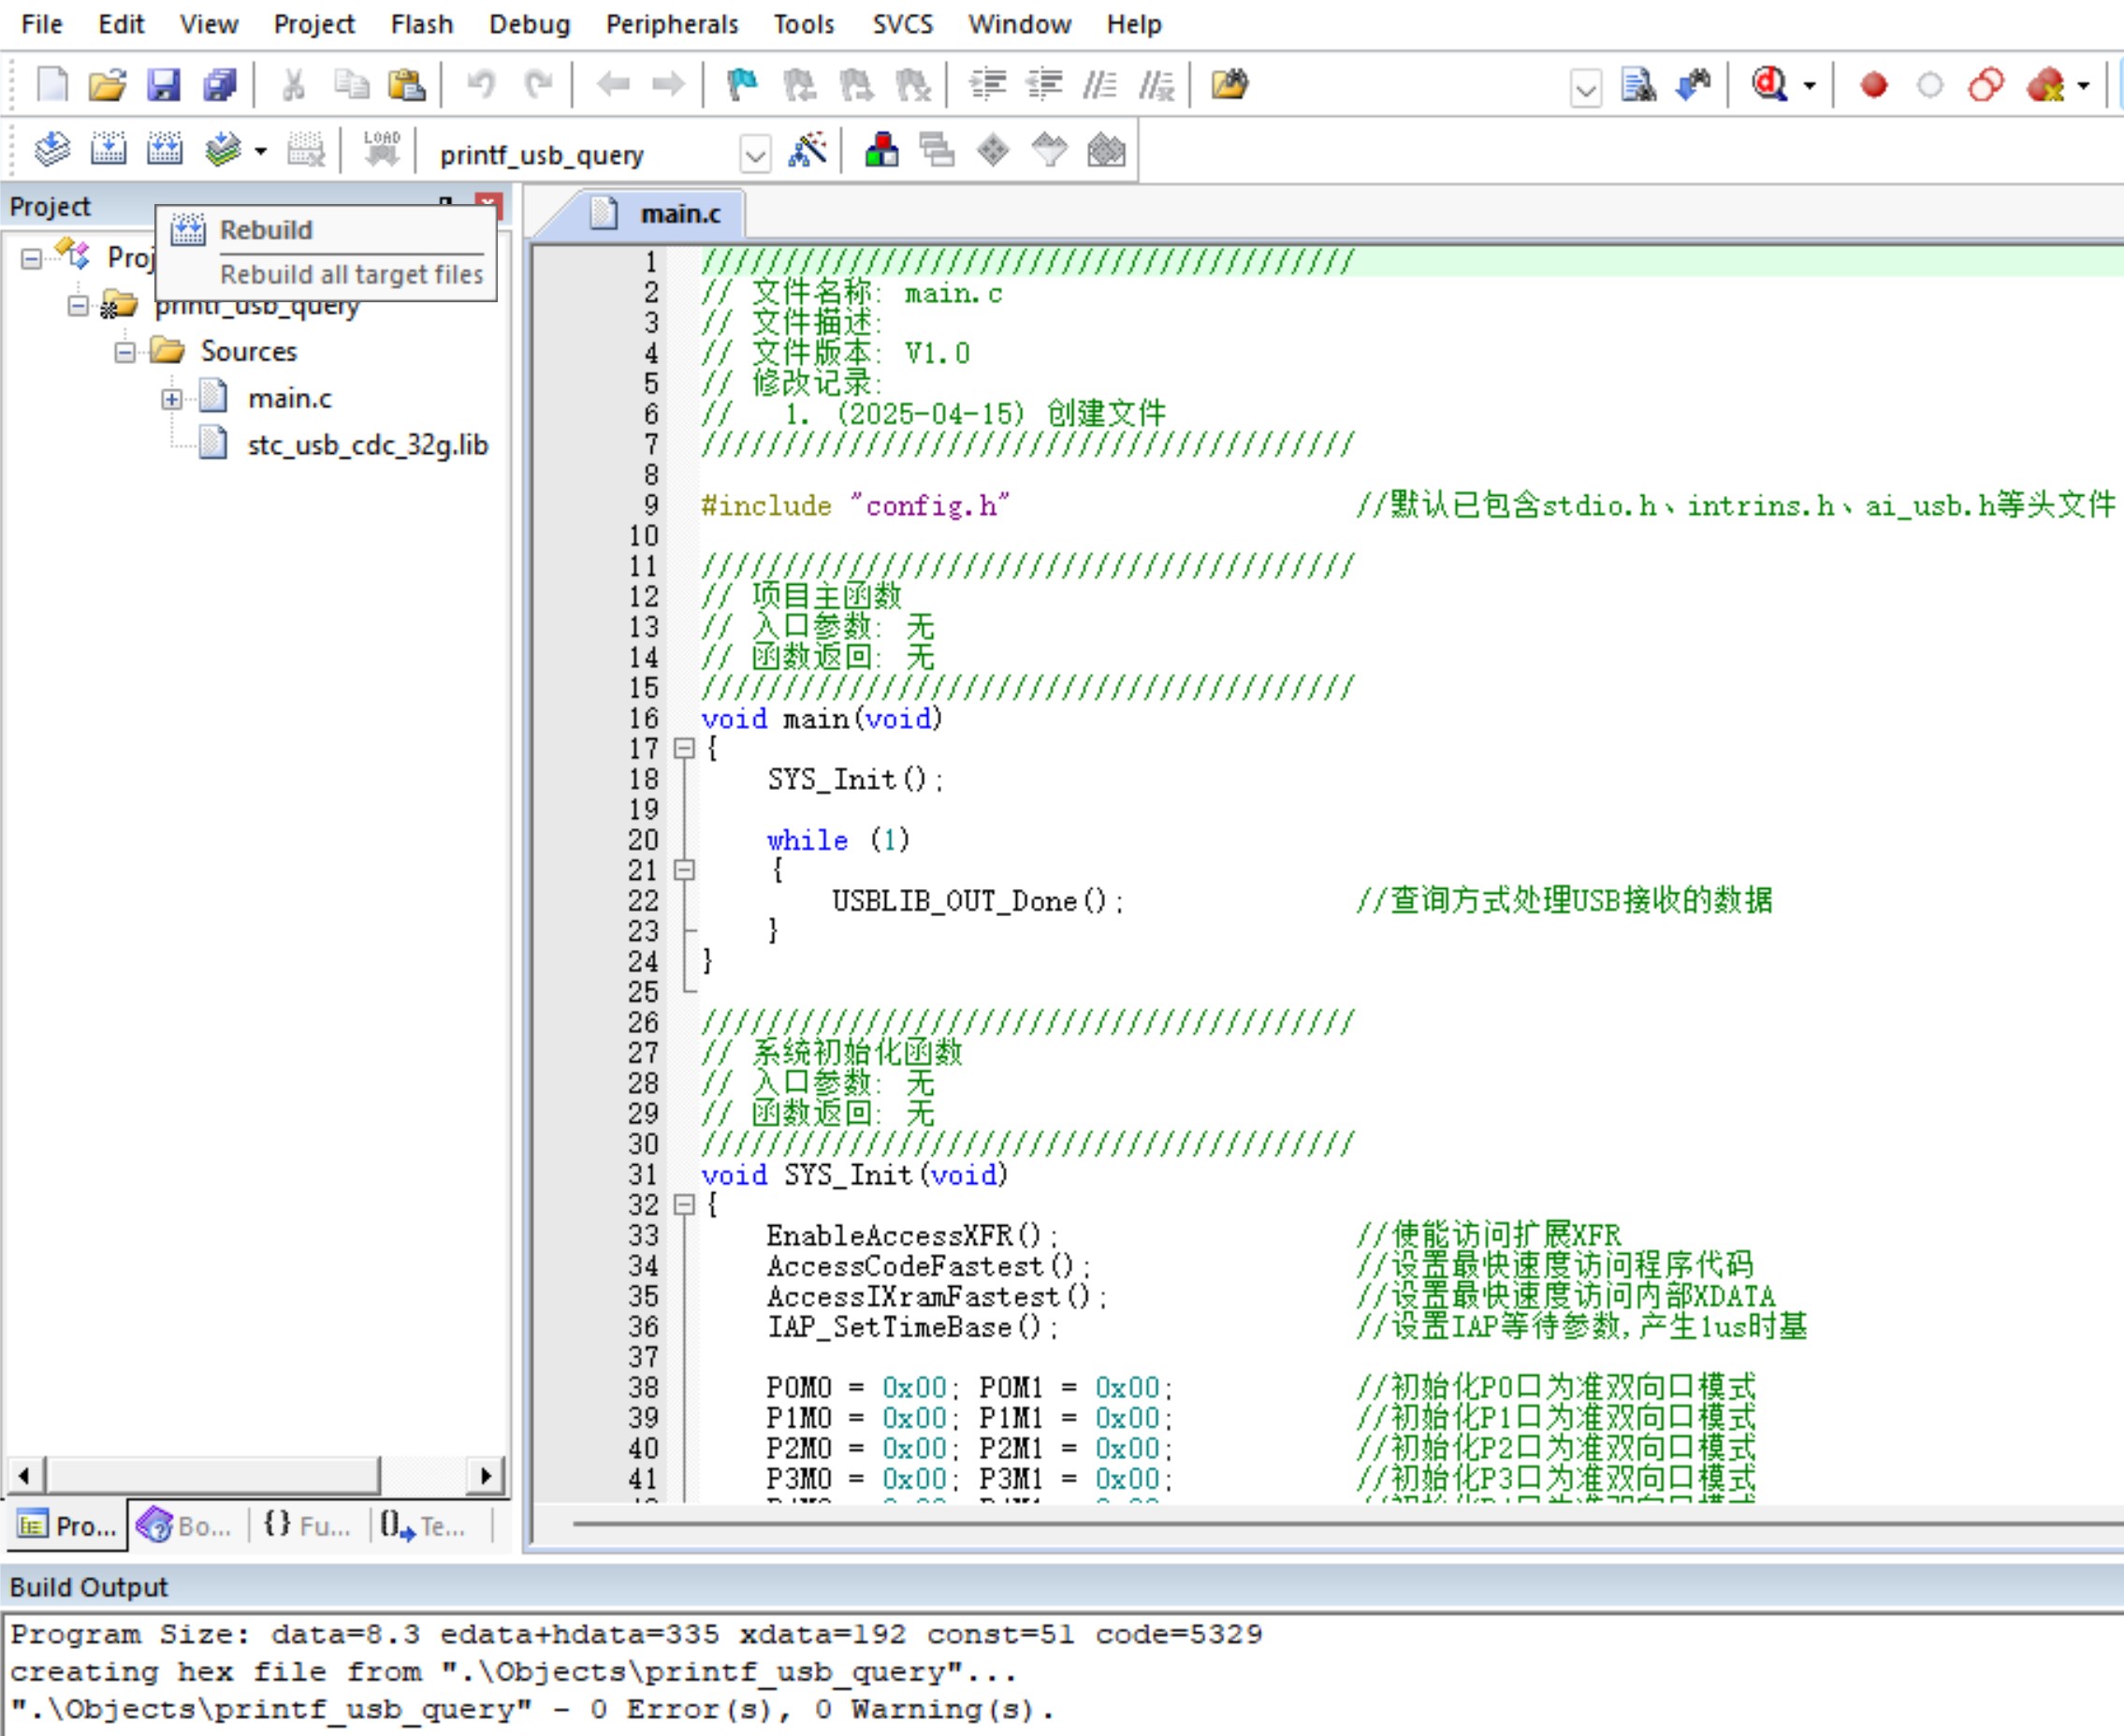Close the Project panel
Screen dimensions: 2124x1736
(488, 203)
